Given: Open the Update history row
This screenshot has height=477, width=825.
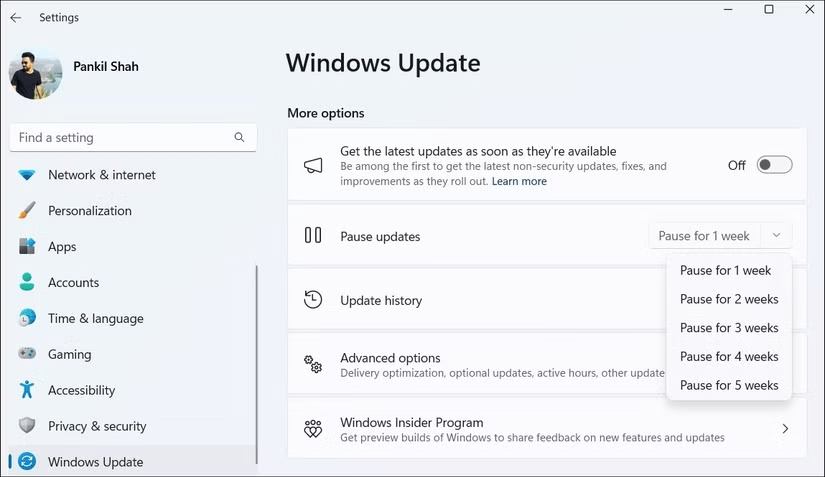Looking at the screenshot, I should [x=380, y=300].
